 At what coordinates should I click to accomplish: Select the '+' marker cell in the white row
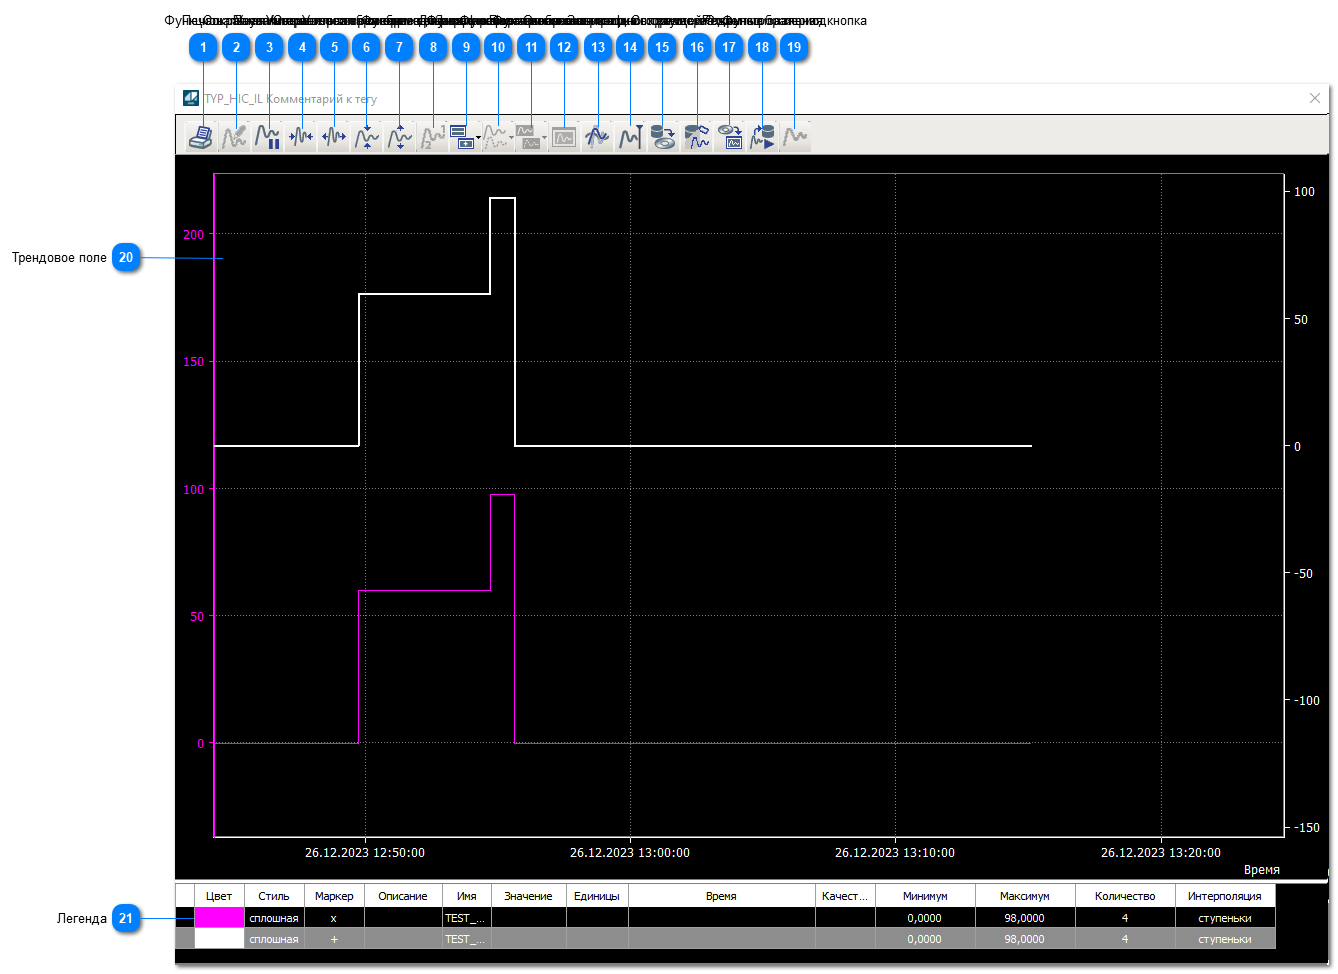334,939
